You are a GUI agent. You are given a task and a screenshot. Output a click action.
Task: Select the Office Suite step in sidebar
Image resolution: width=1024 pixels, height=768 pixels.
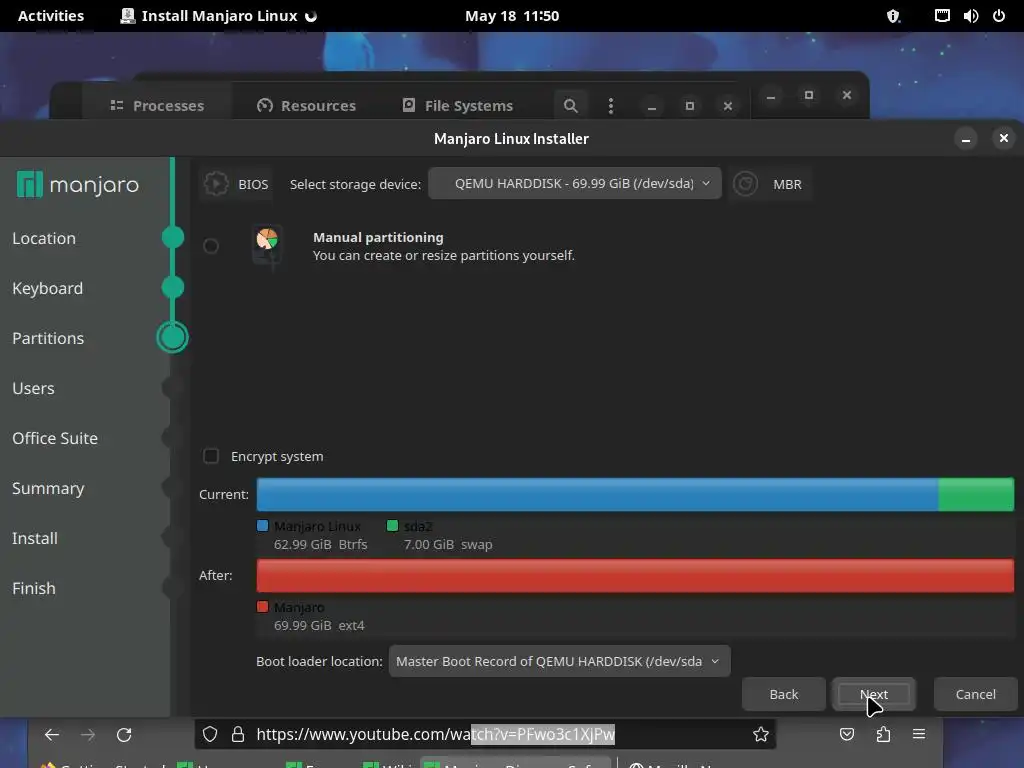click(x=55, y=438)
